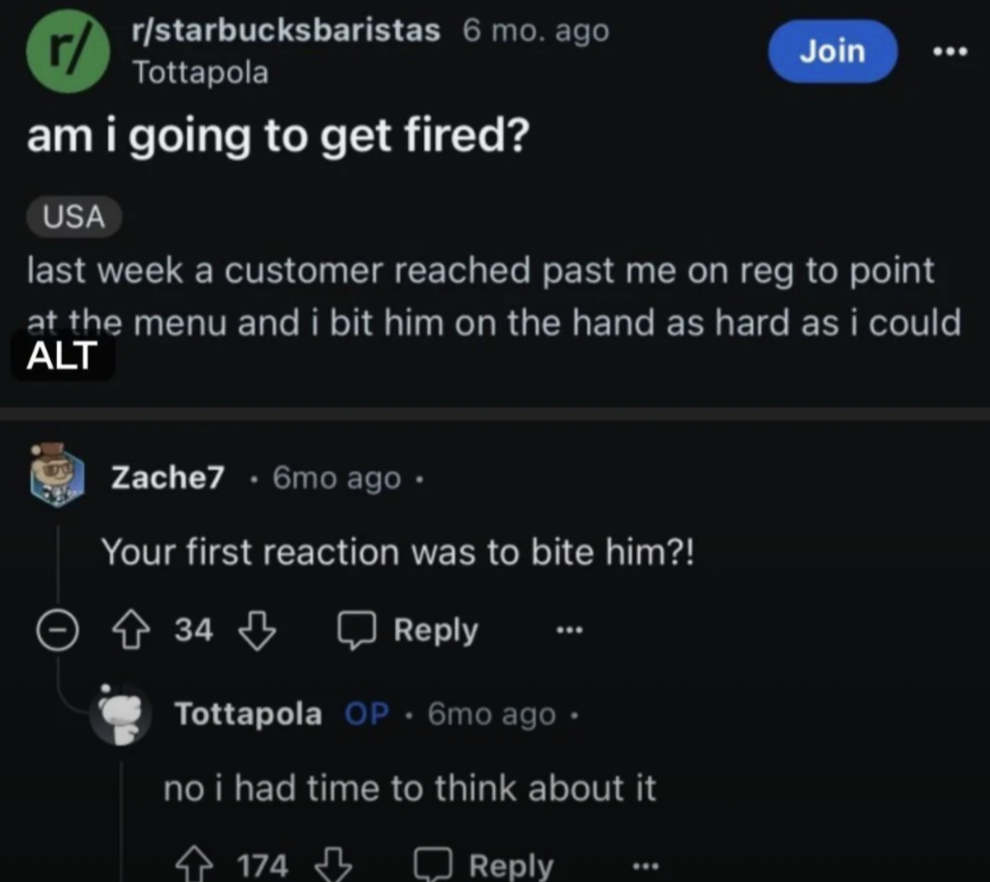Open Zache7's user profile
The image size is (990, 882).
[x=167, y=479]
